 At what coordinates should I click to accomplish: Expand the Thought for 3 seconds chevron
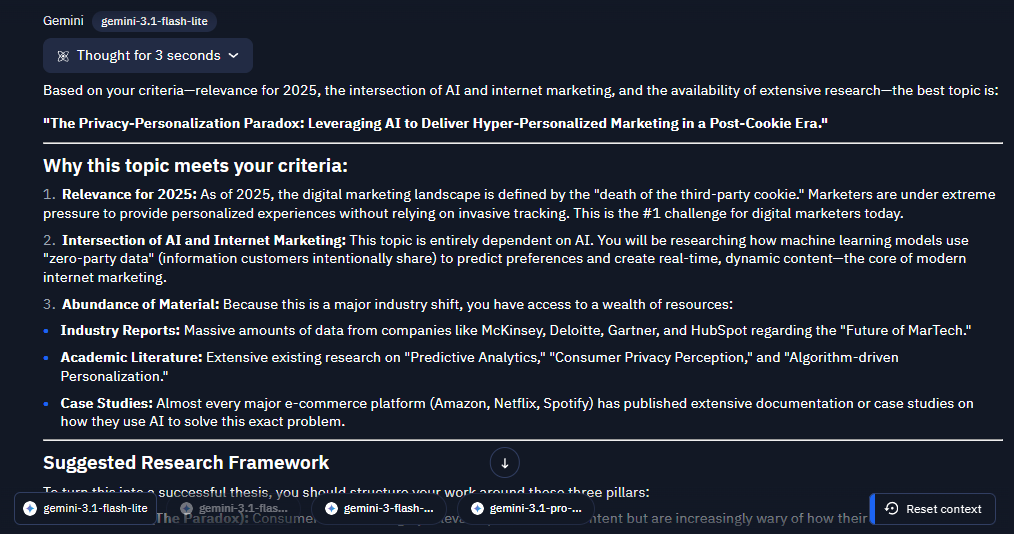point(234,56)
